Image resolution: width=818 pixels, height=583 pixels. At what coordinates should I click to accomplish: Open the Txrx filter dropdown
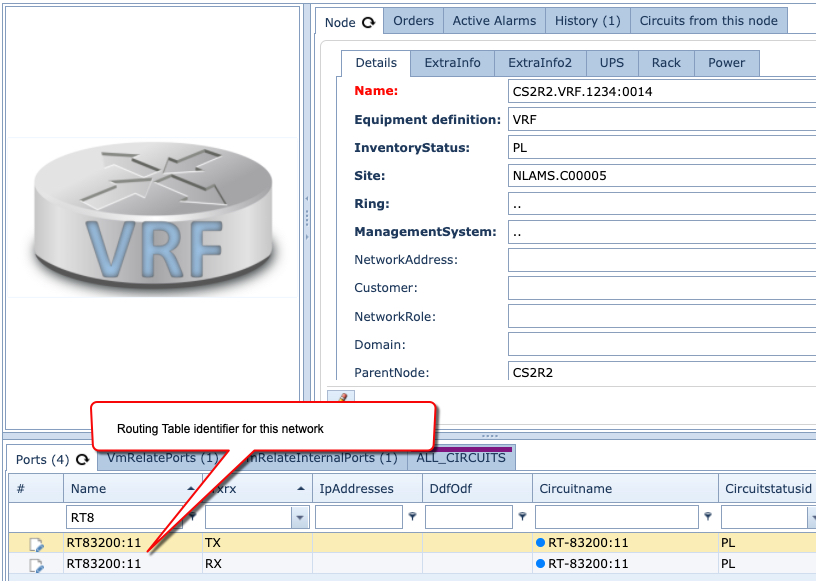pyautogui.click(x=300, y=517)
